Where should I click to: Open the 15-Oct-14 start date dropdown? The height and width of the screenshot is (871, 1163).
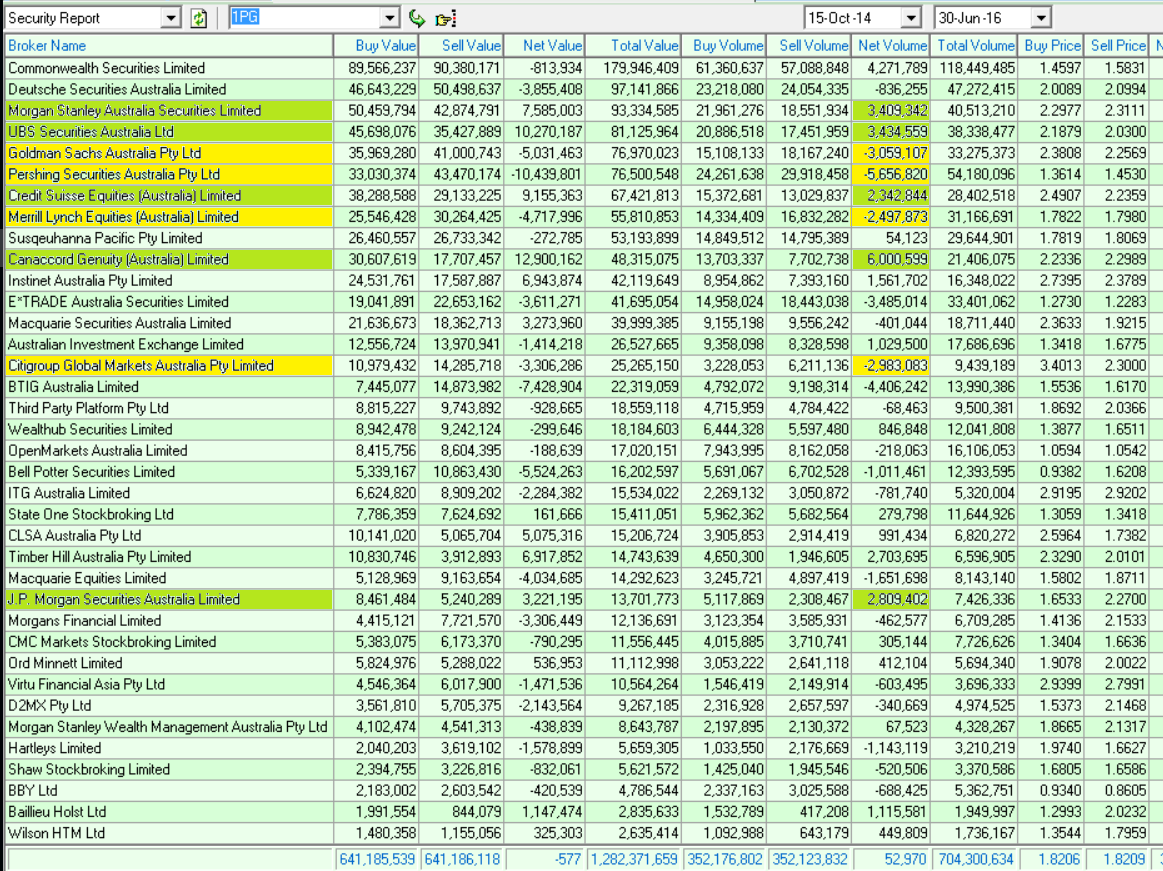tap(912, 18)
